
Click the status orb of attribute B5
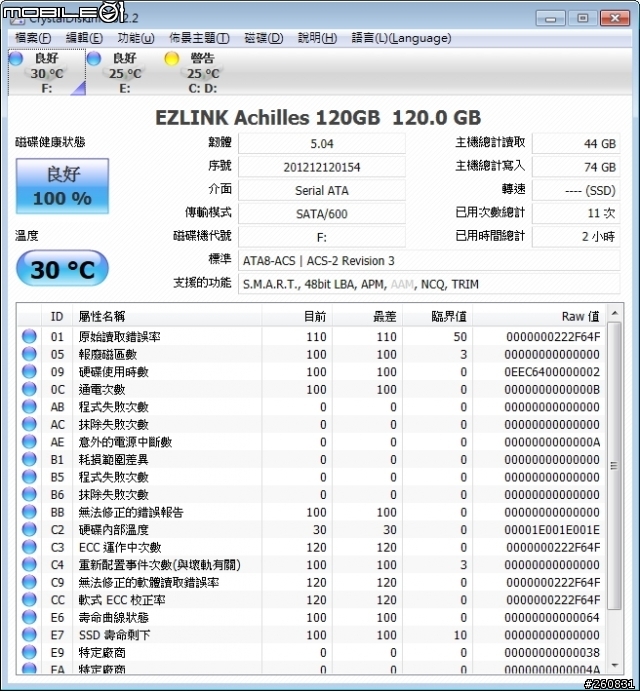29,477
